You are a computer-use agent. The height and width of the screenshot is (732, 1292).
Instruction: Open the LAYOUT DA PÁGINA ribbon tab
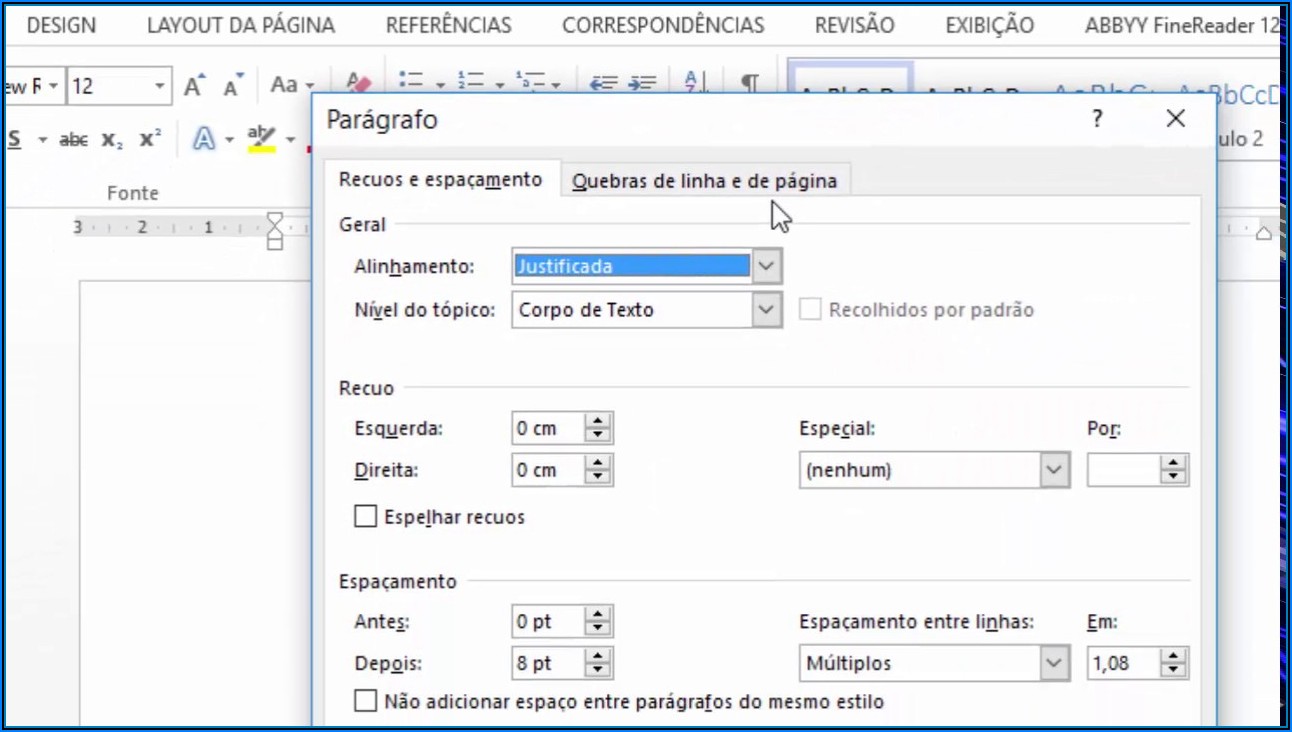[x=241, y=26]
